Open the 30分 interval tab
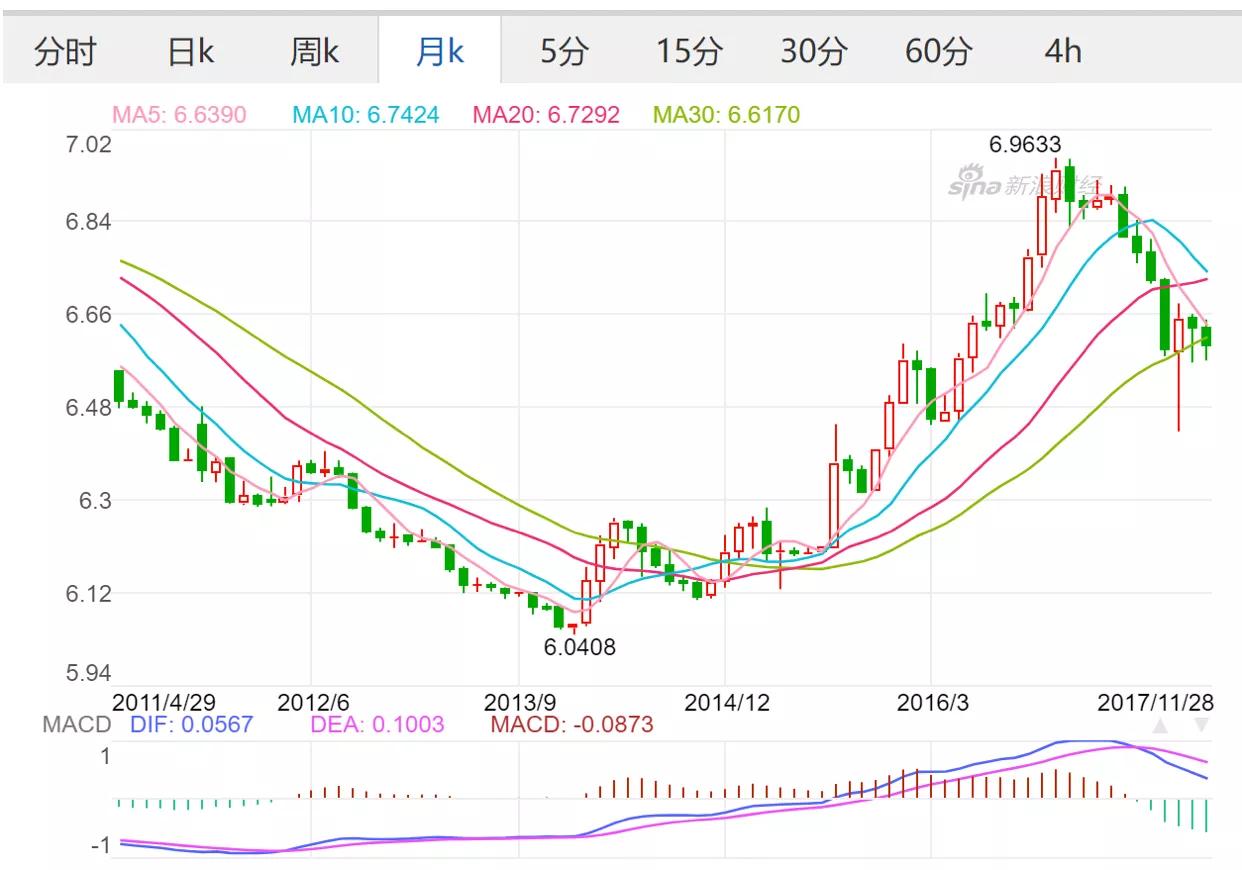This screenshot has width=1242, height=870. 814,51
